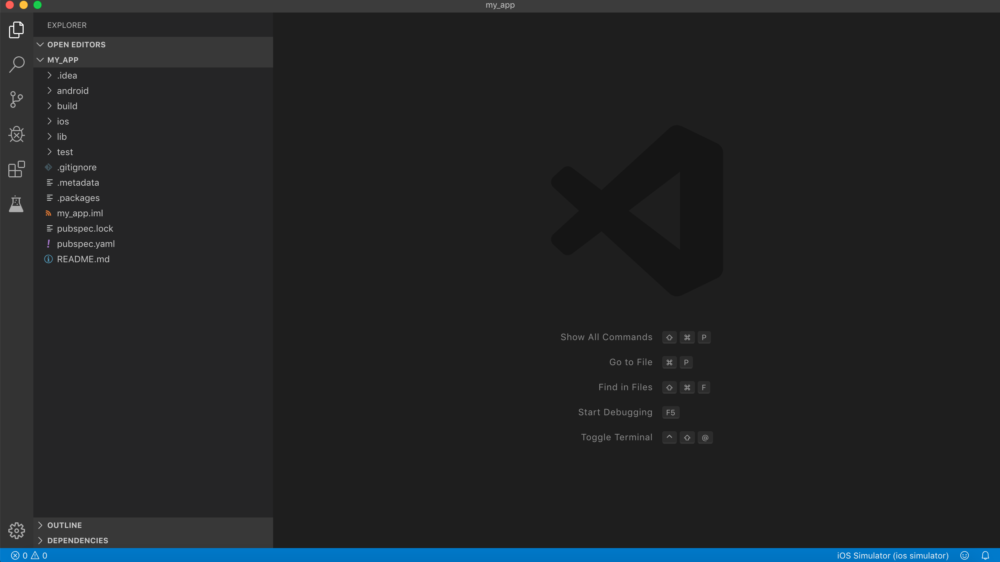The height and width of the screenshot is (562, 1000).
Task: Click the warnings triangle in status bar
Action: [35, 556]
